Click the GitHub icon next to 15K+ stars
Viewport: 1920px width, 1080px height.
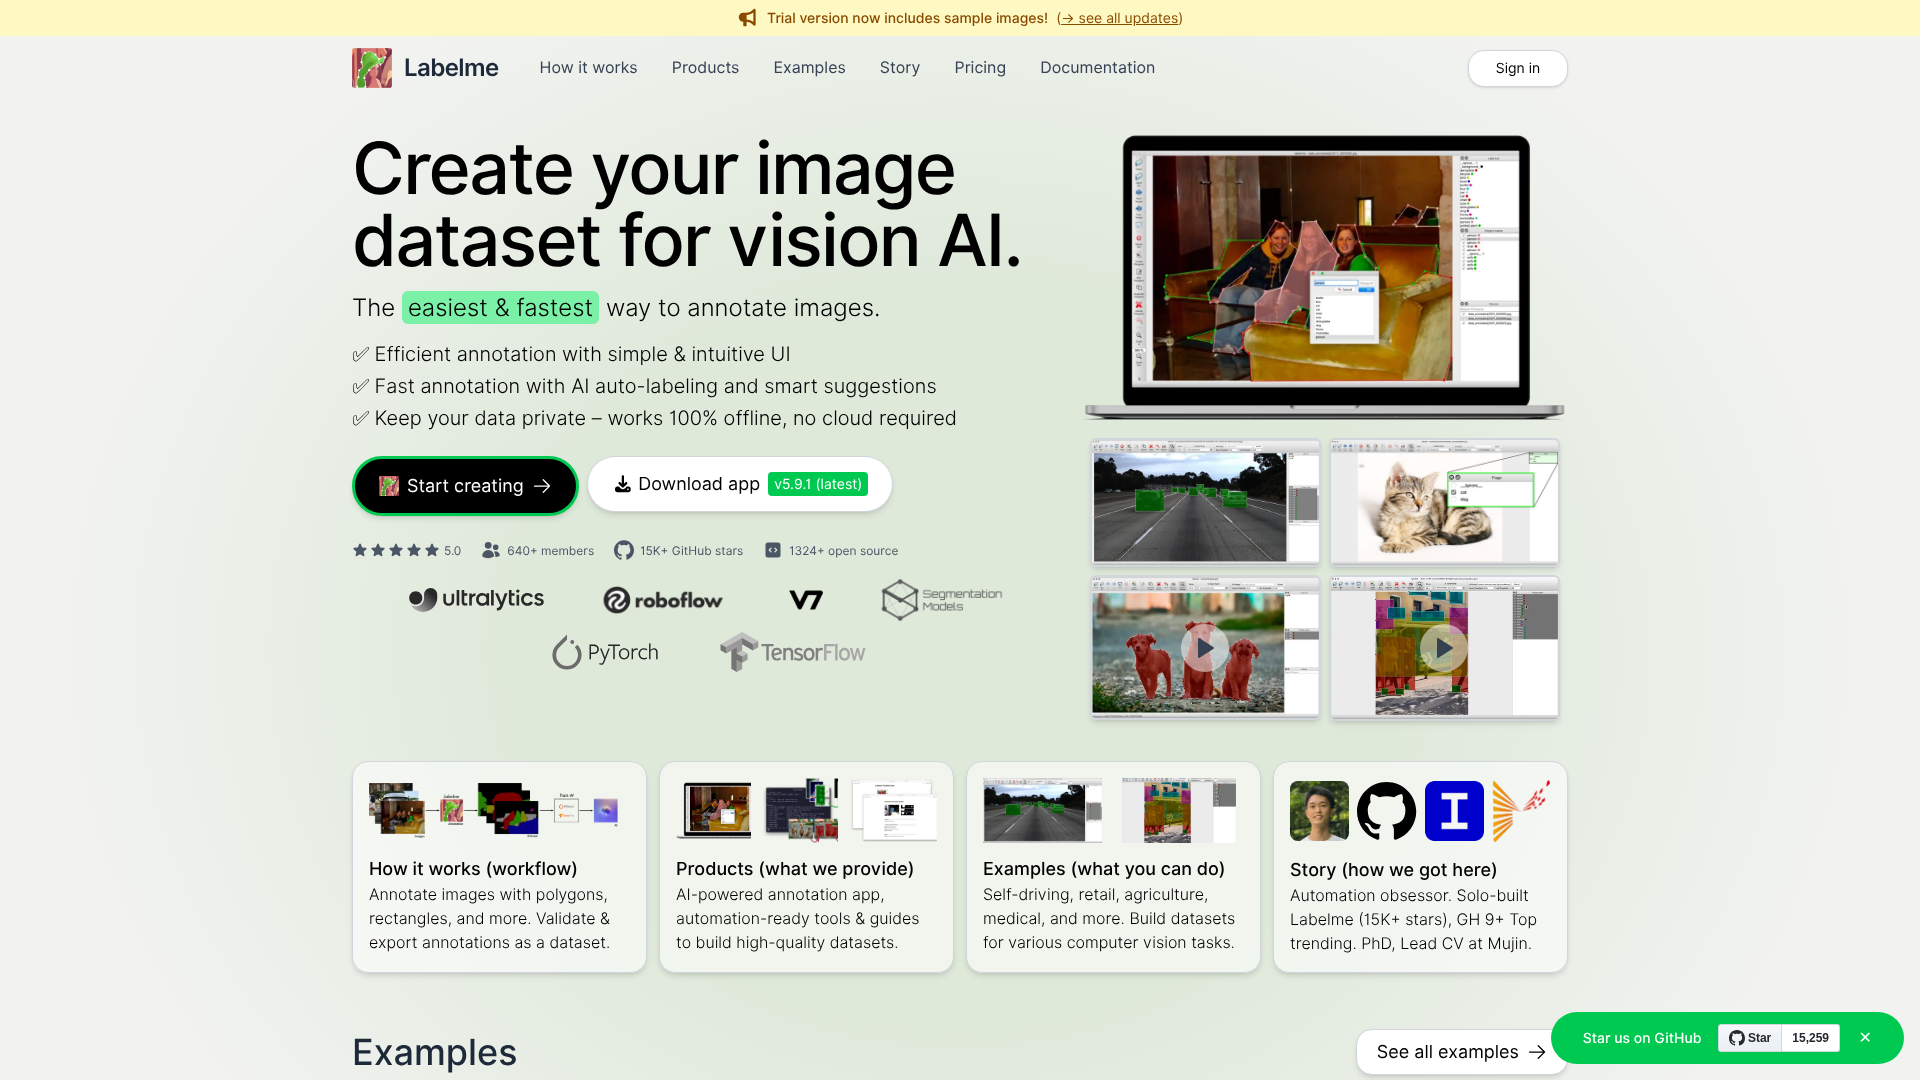pyautogui.click(x=623, y=550)
